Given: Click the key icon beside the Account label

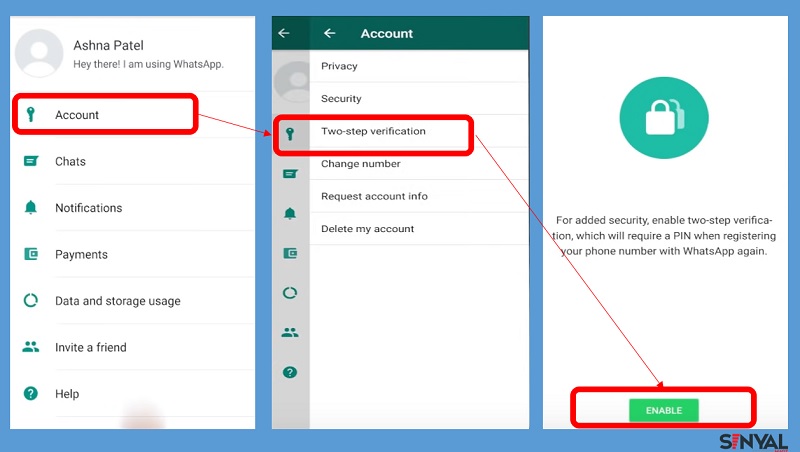Looking at the screenshot, I should [x=31, y=115].
